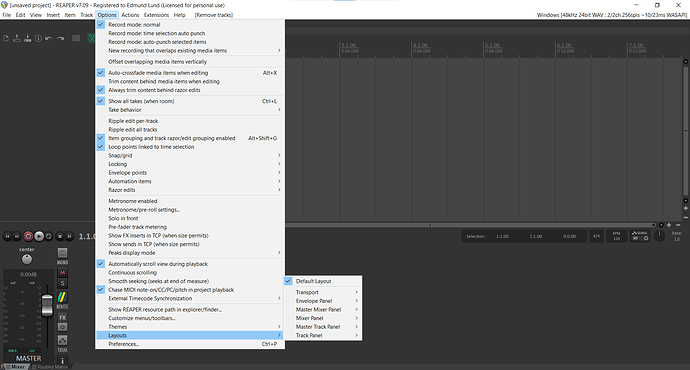The image size is (690, 370).
Task: Click the REAPER application icon in the title bar
Action: [4, 5]
